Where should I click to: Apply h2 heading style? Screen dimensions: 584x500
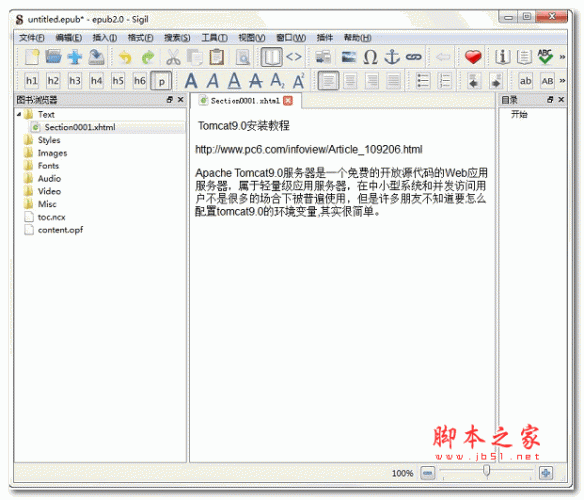(53, 81)
